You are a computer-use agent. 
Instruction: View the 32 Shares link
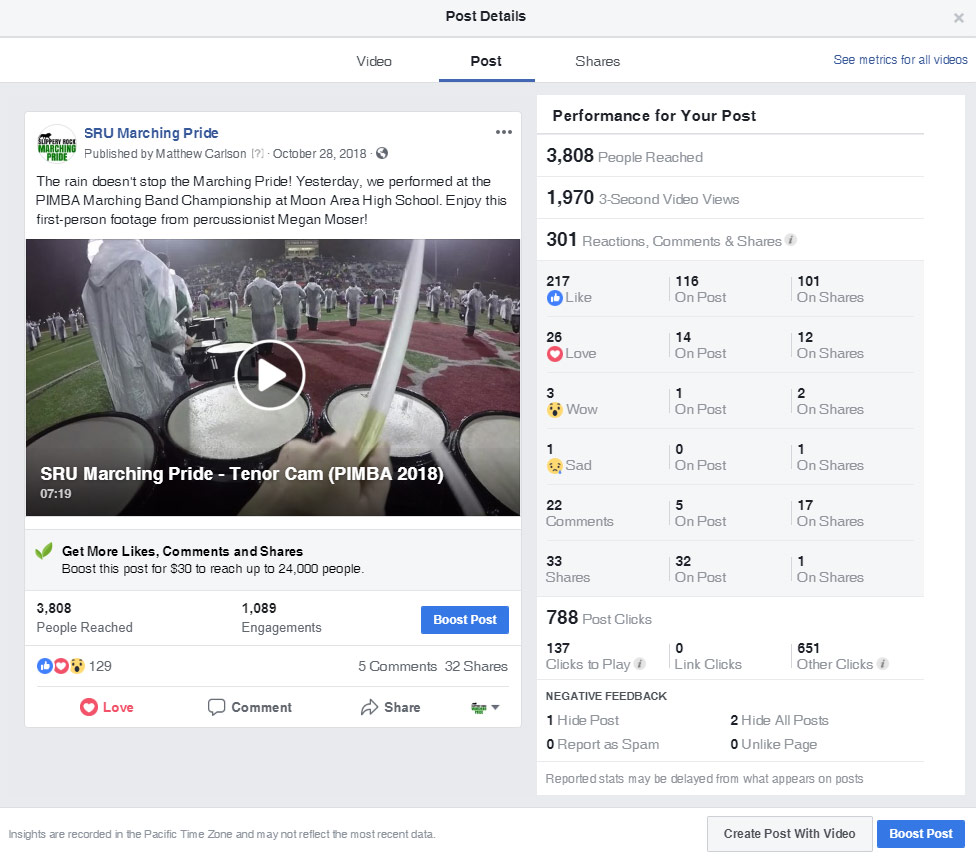(x=476, y=666)
